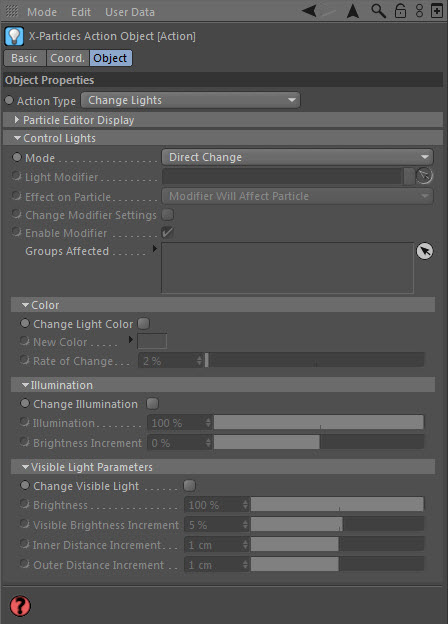Click the back arrow navigation icon
This screenshot has height=624, width=448.
click(310, 11)
